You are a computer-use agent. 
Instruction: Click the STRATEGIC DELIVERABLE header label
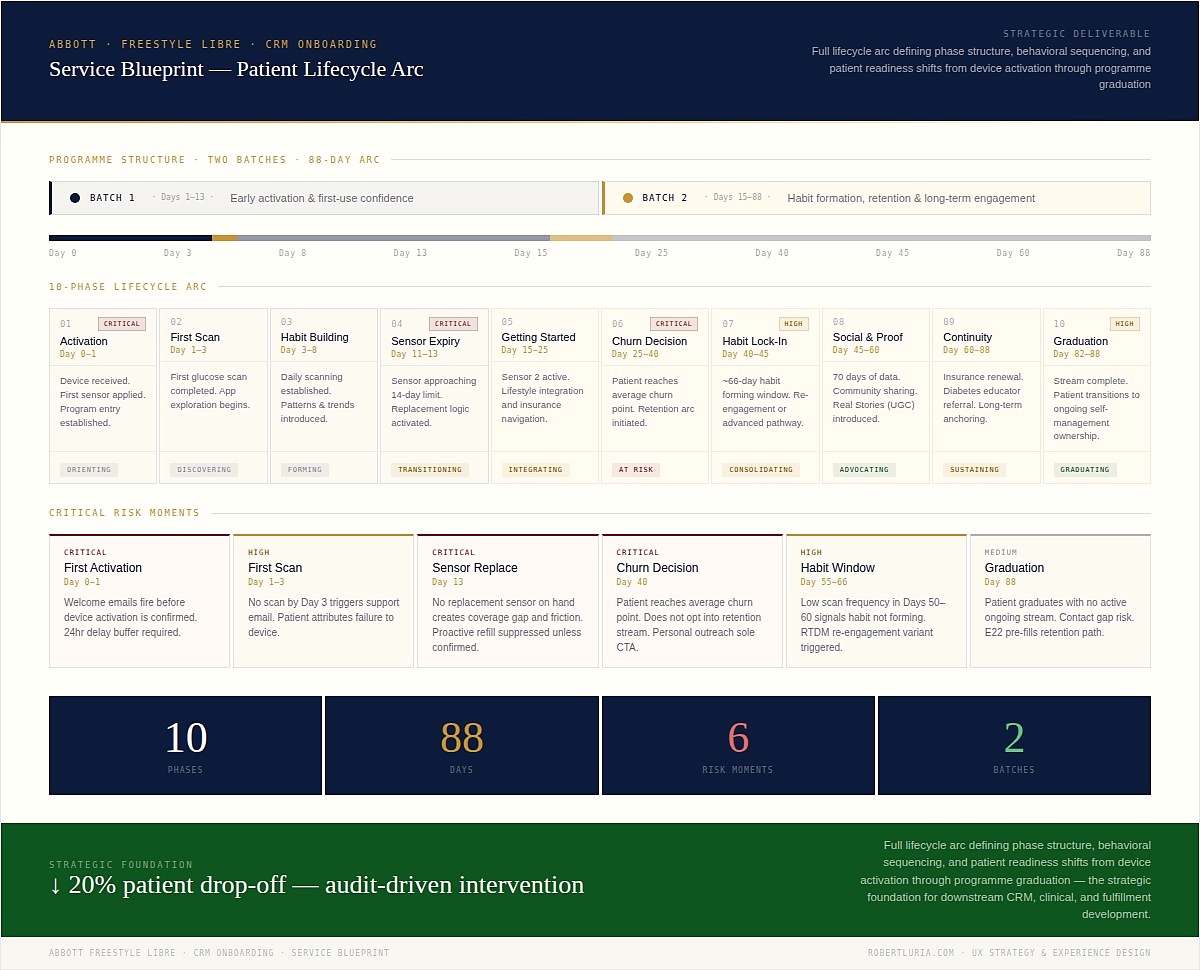click(x=1076, y=33)
